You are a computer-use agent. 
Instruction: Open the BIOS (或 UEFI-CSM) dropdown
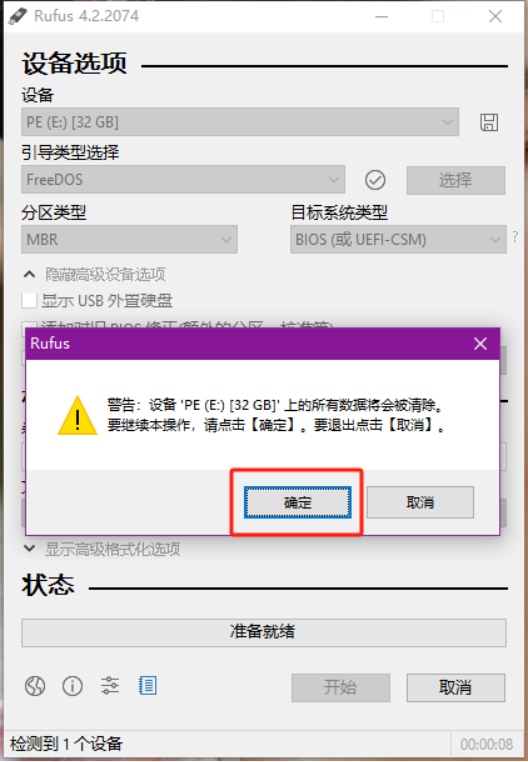398,239
